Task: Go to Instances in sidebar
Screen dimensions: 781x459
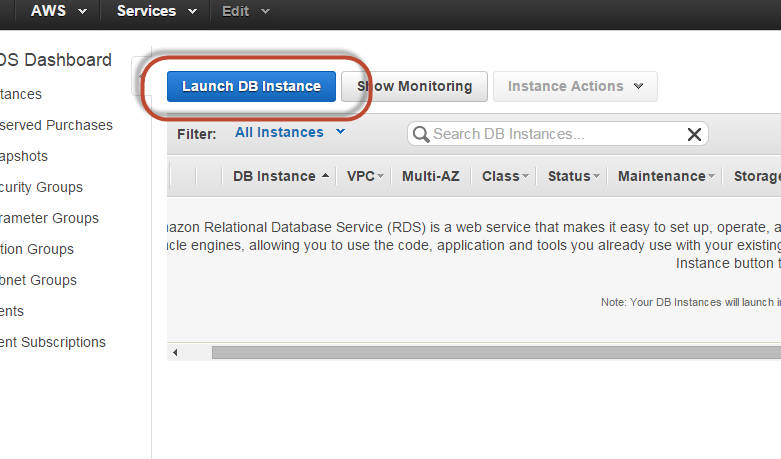Action: click(21, 94)
